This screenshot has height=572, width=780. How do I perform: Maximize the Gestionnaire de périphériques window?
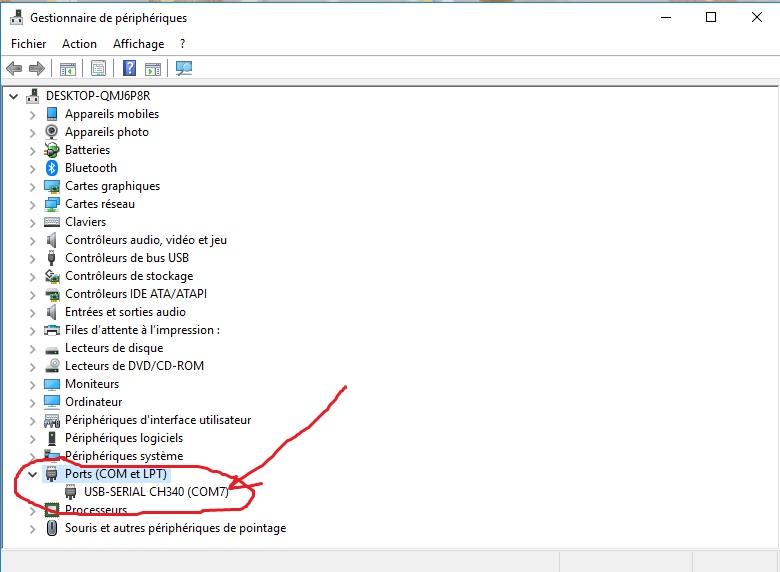711,17
